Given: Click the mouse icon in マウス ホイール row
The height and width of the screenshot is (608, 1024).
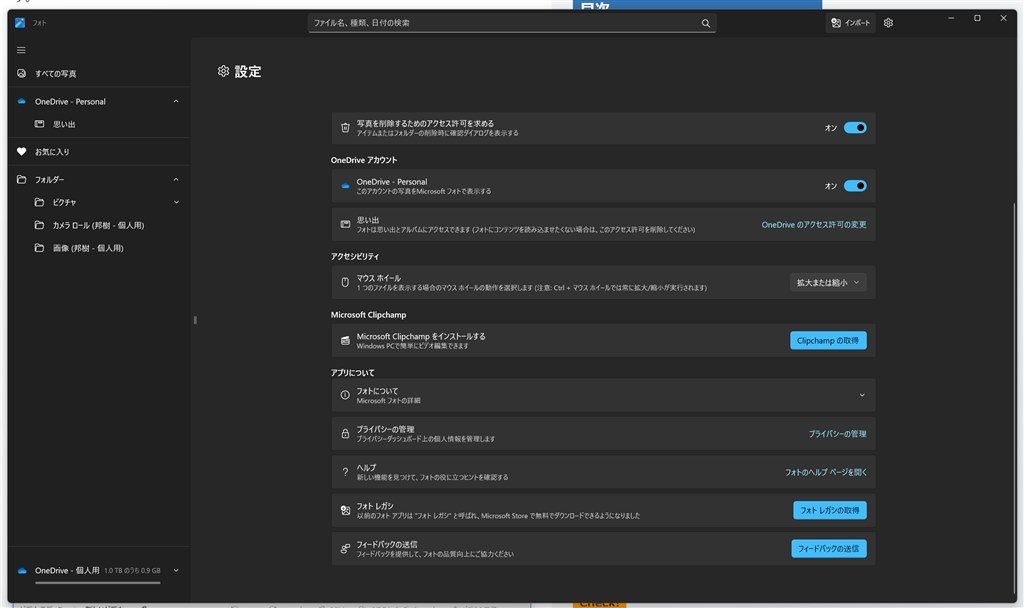Looking at the screenshot, I should (x=345, y=282).
